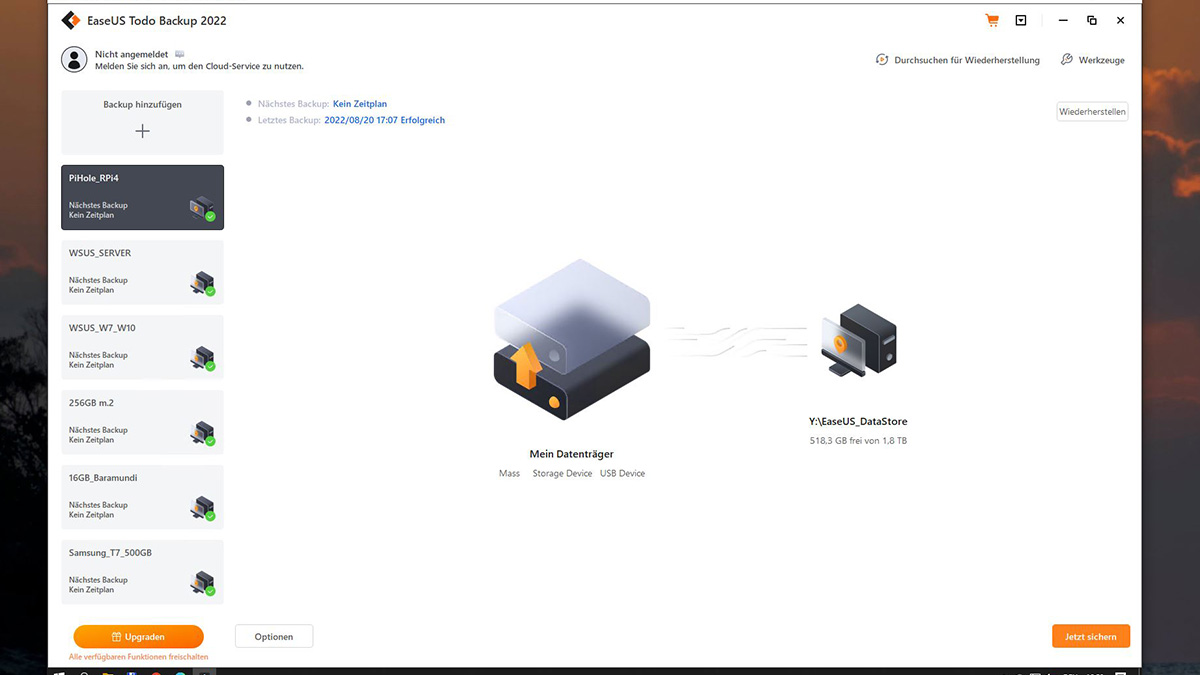Viewport: 1200px width, 675px height.
Task: Open the title bar dropdown menu icon
Action: pyautogui.click(x=1020, y=20)
